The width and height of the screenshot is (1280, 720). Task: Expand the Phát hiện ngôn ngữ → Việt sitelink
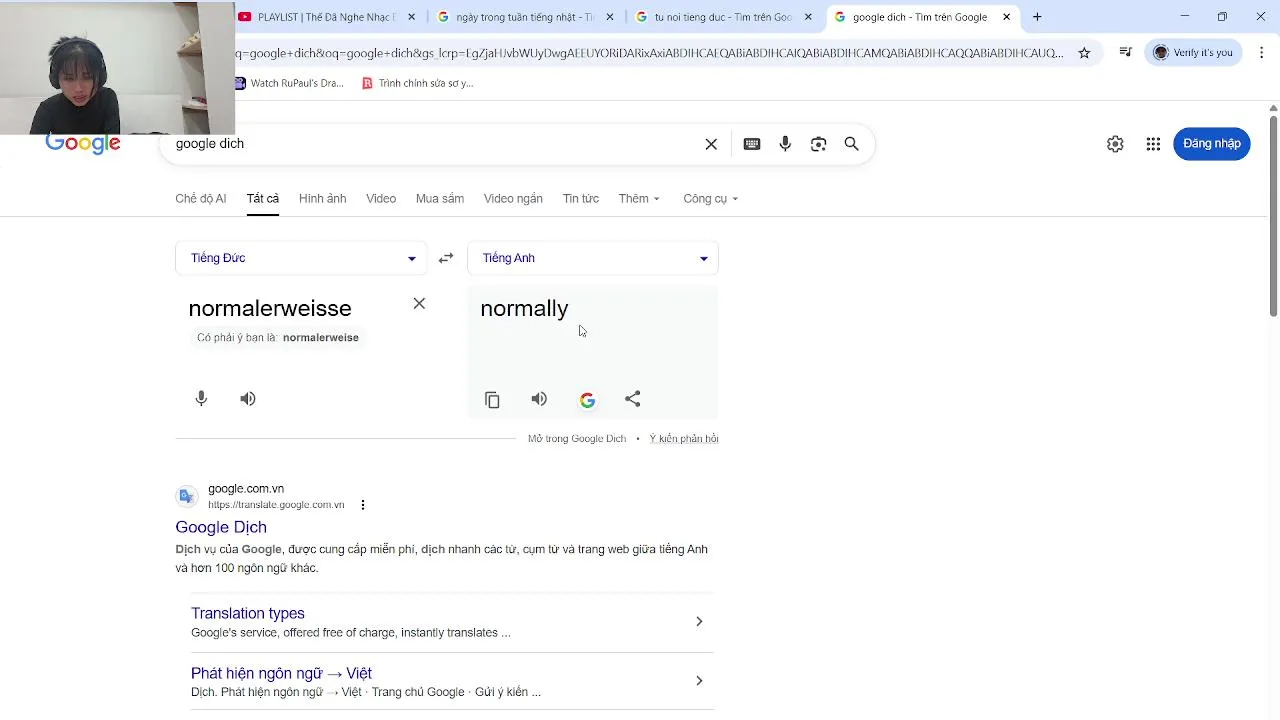[699, 681]
